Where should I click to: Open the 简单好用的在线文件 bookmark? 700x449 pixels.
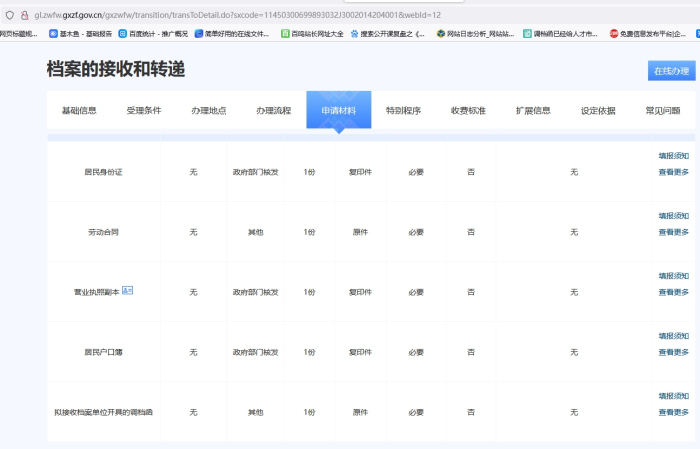232,33
